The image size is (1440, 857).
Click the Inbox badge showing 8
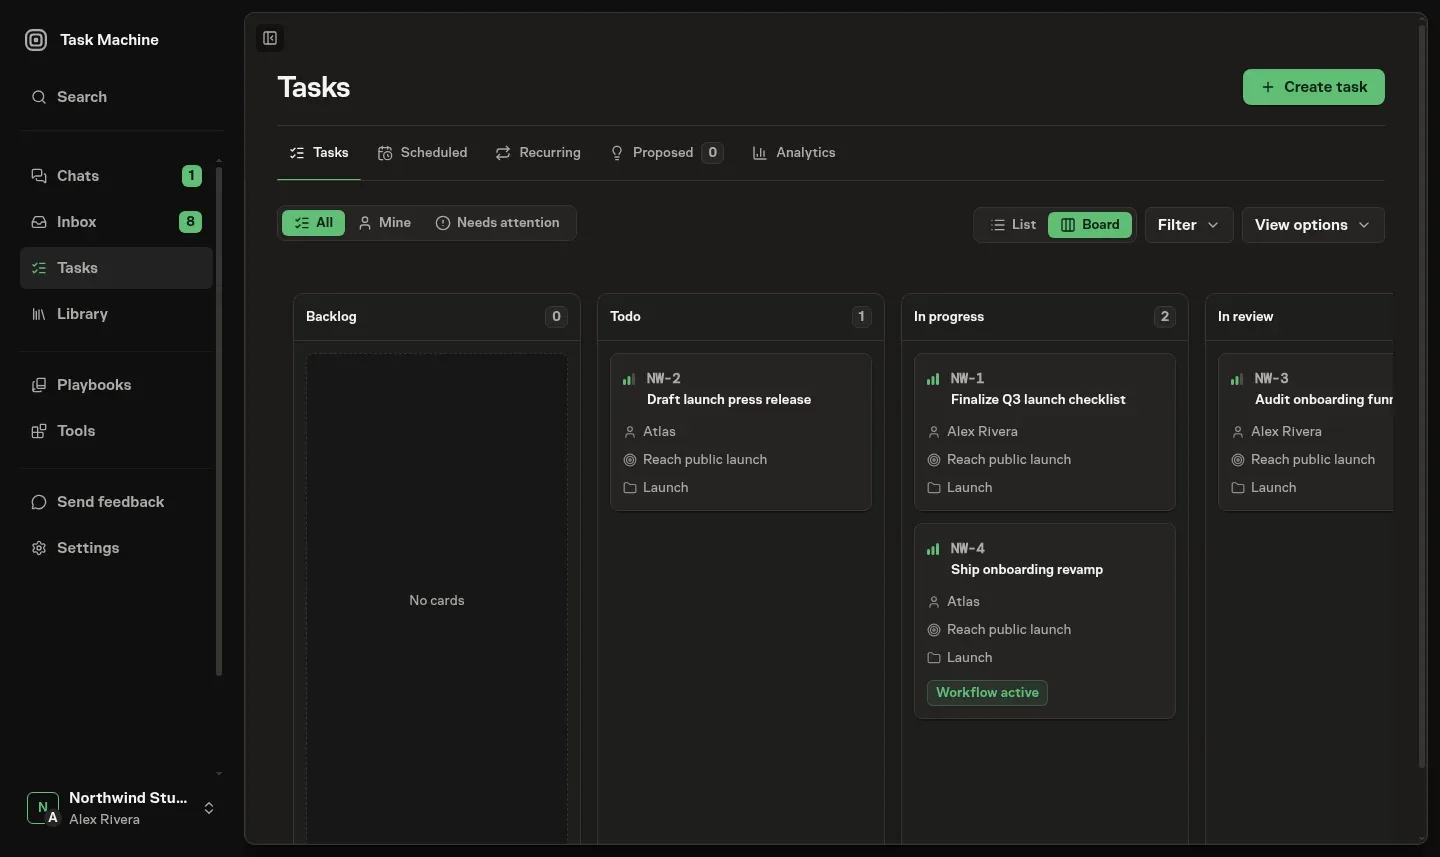click(x=190, y=222)
